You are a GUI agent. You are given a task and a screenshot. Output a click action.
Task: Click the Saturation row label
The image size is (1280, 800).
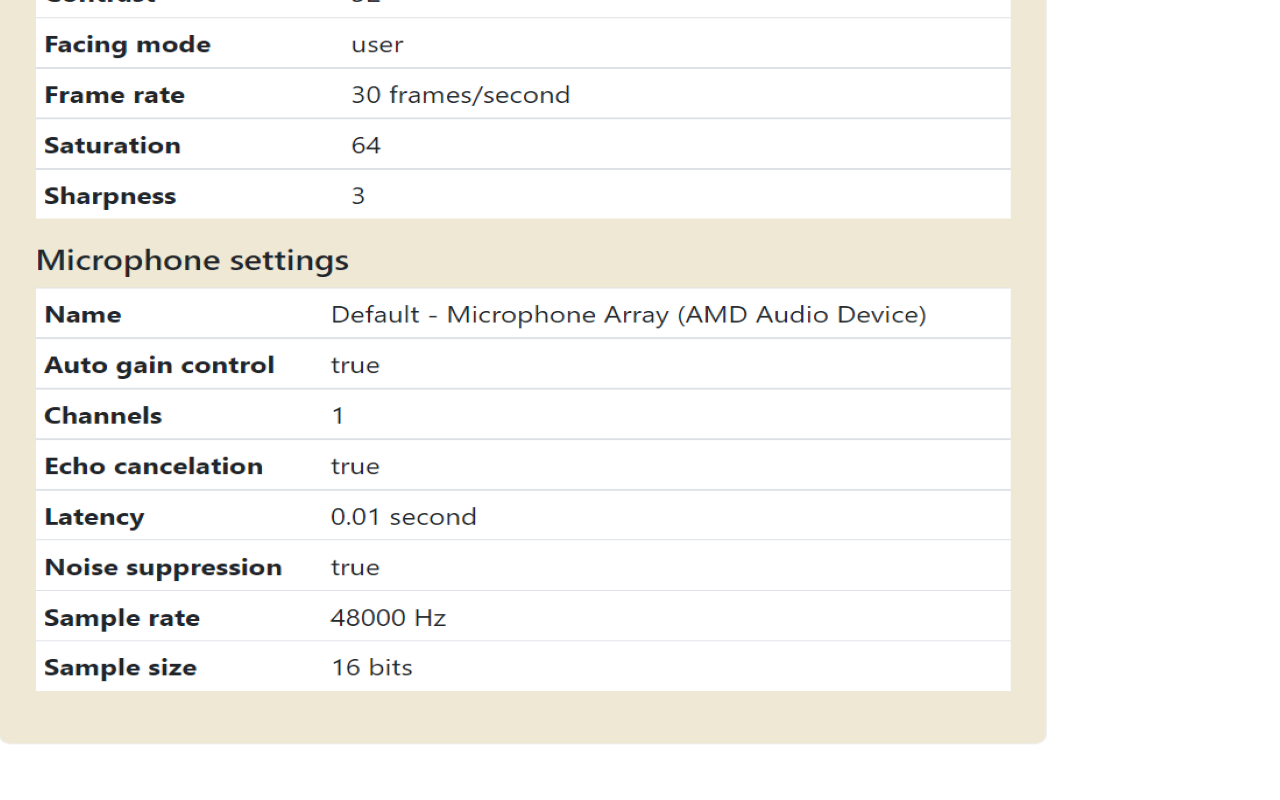pos(112,145)
